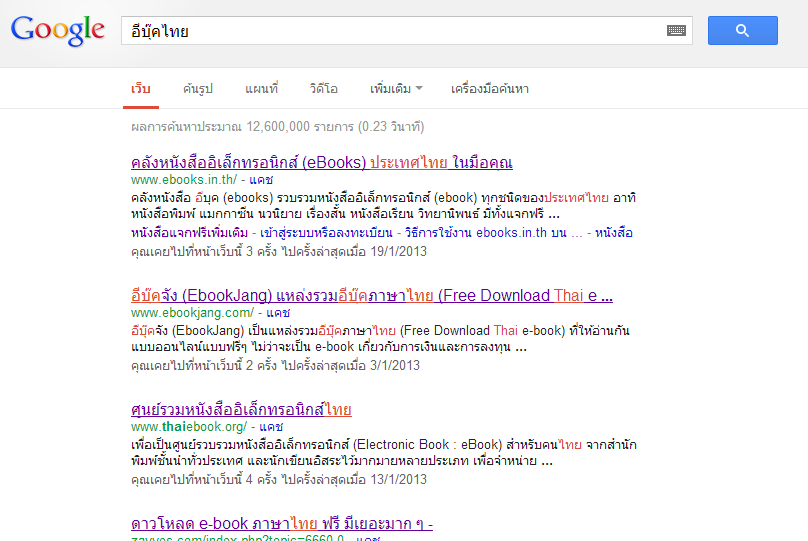Click the result count text 12,600,000 รายการ
The height and width of the screenshot is (541, 808).
[x=300, y=127]
